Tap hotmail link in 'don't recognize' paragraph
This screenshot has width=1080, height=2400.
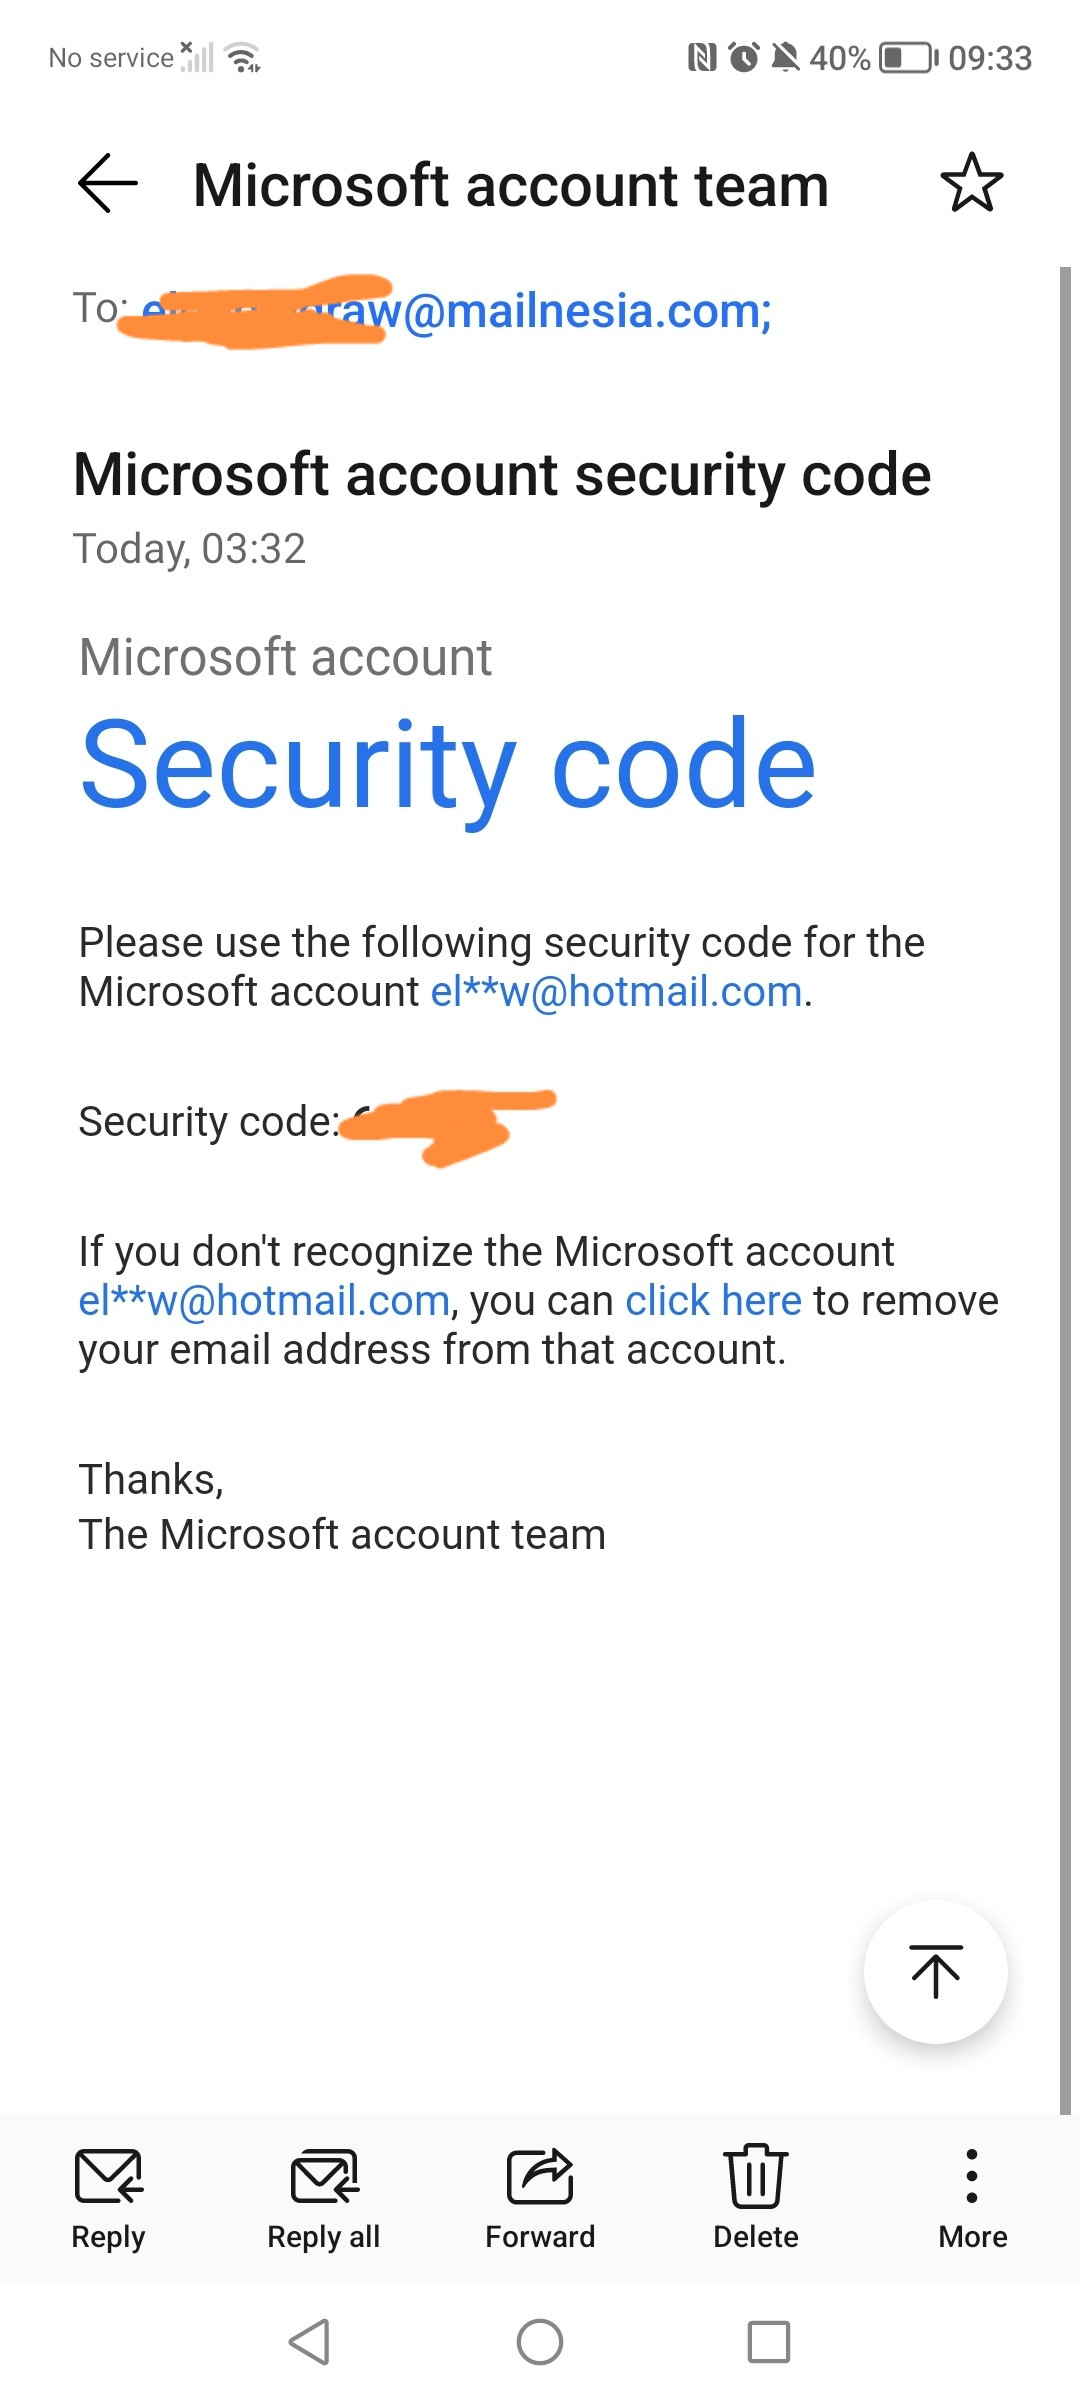pos(264,1301)
